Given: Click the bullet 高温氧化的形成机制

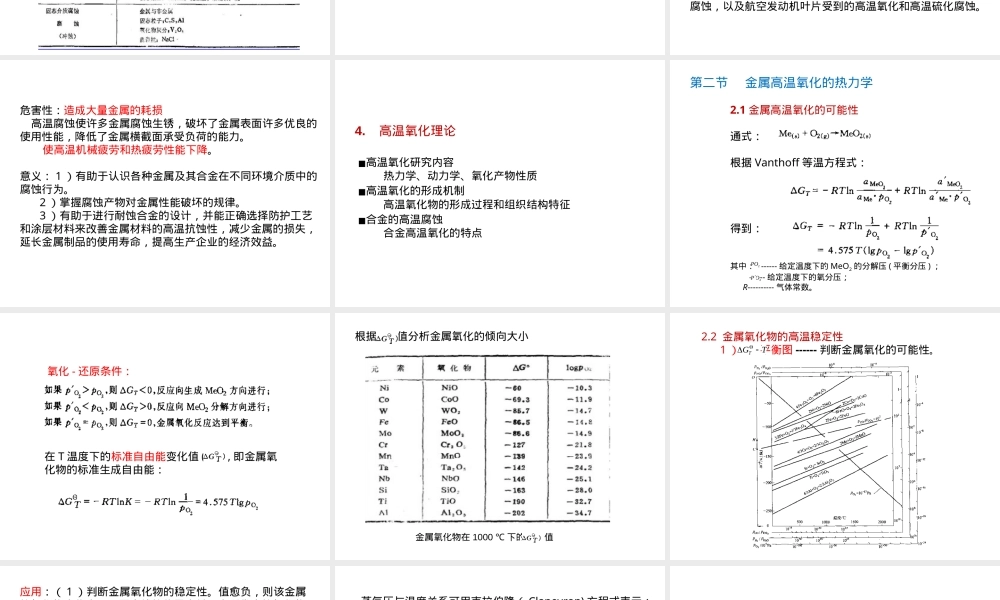Looking at the screenshot, I should tap(411, 191).
